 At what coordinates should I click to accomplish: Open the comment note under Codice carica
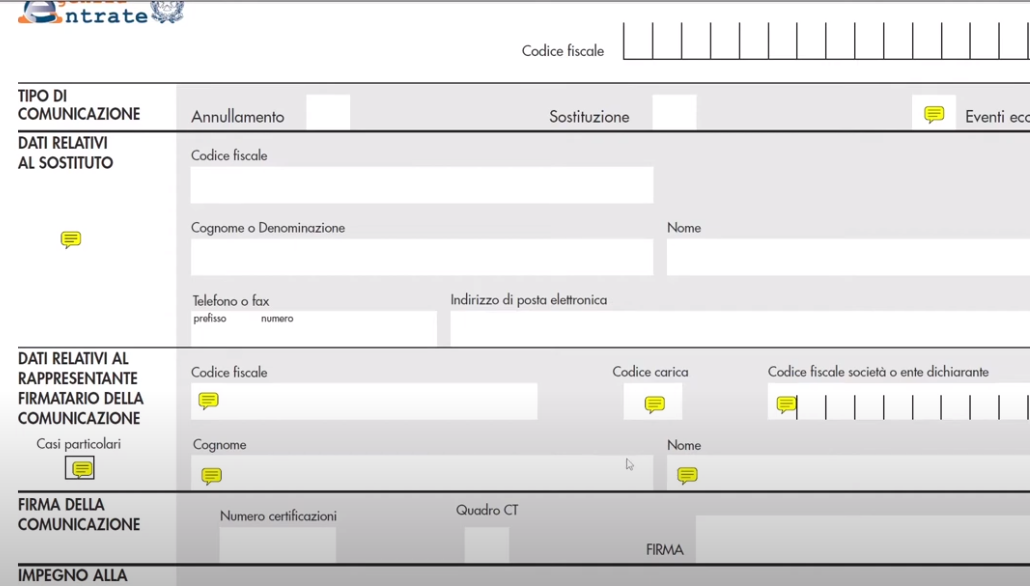654,404
